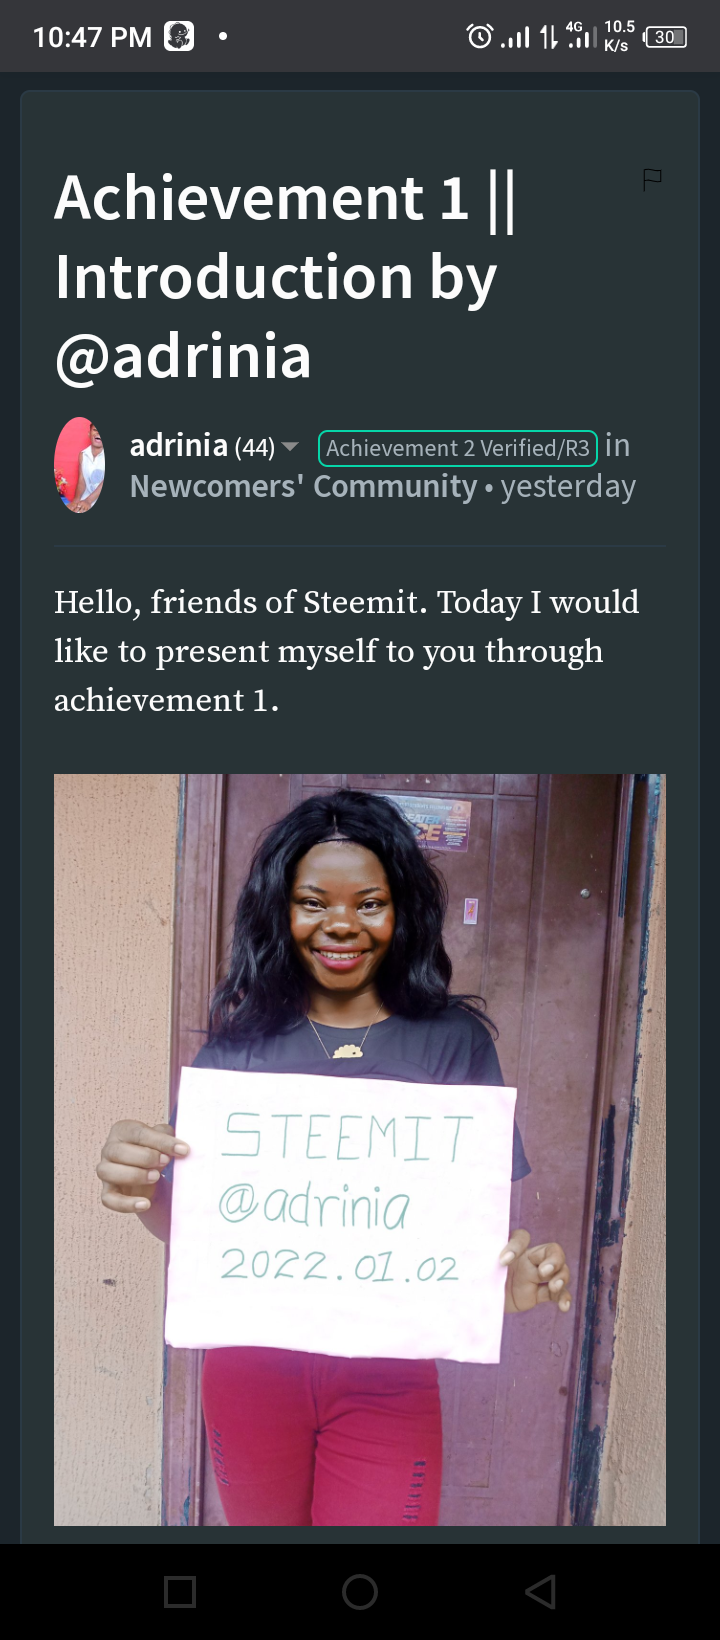Tap the Achievement 2 Verified/R3 badge
720x1640 pixels.
[458, 447]
